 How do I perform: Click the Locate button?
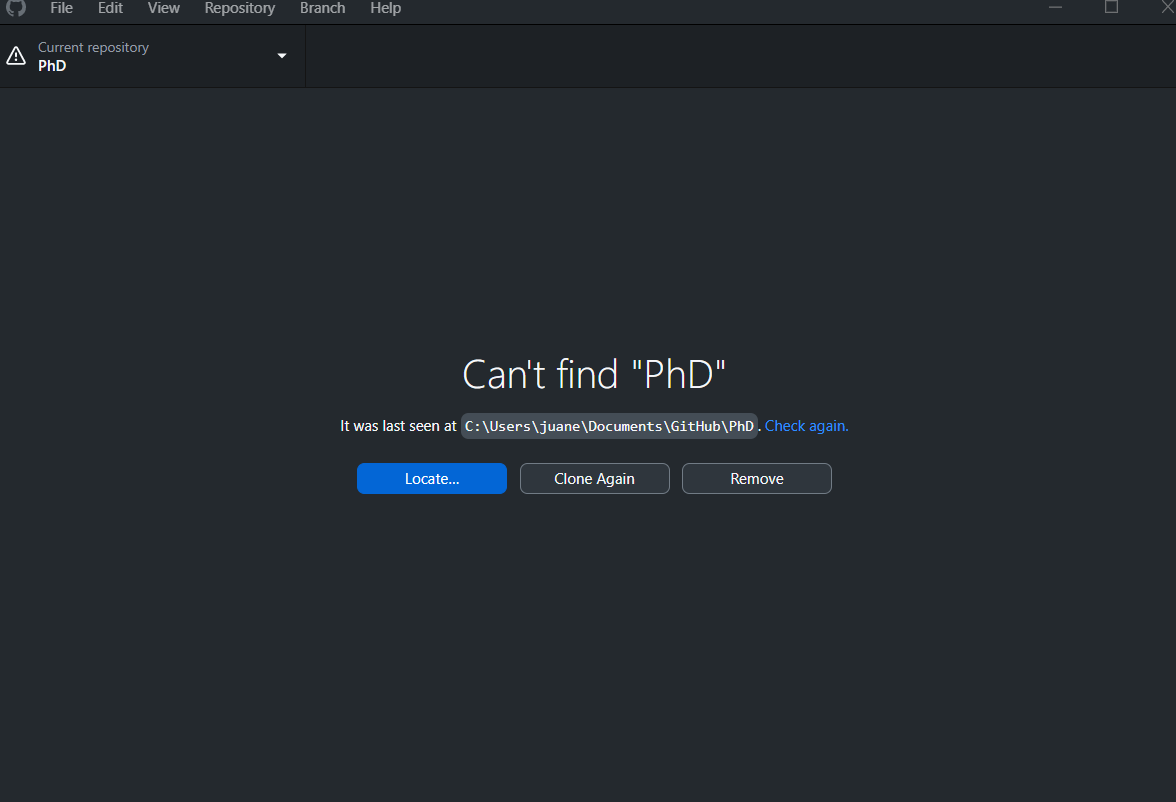coord(431,478)
